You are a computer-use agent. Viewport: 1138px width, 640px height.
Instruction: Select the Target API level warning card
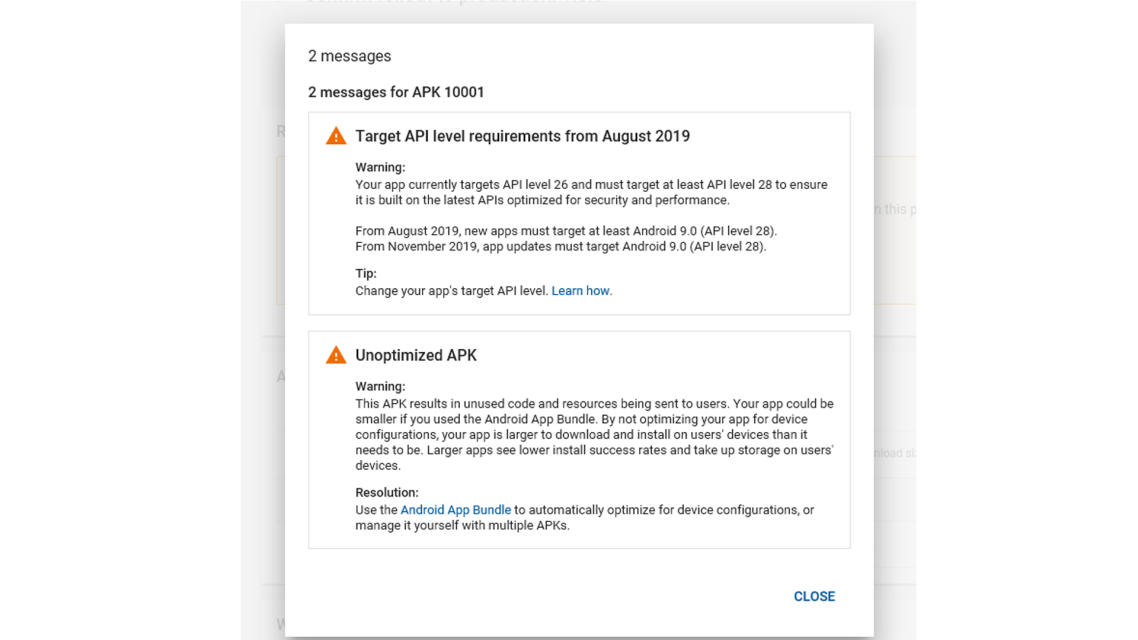click(578, 213)
